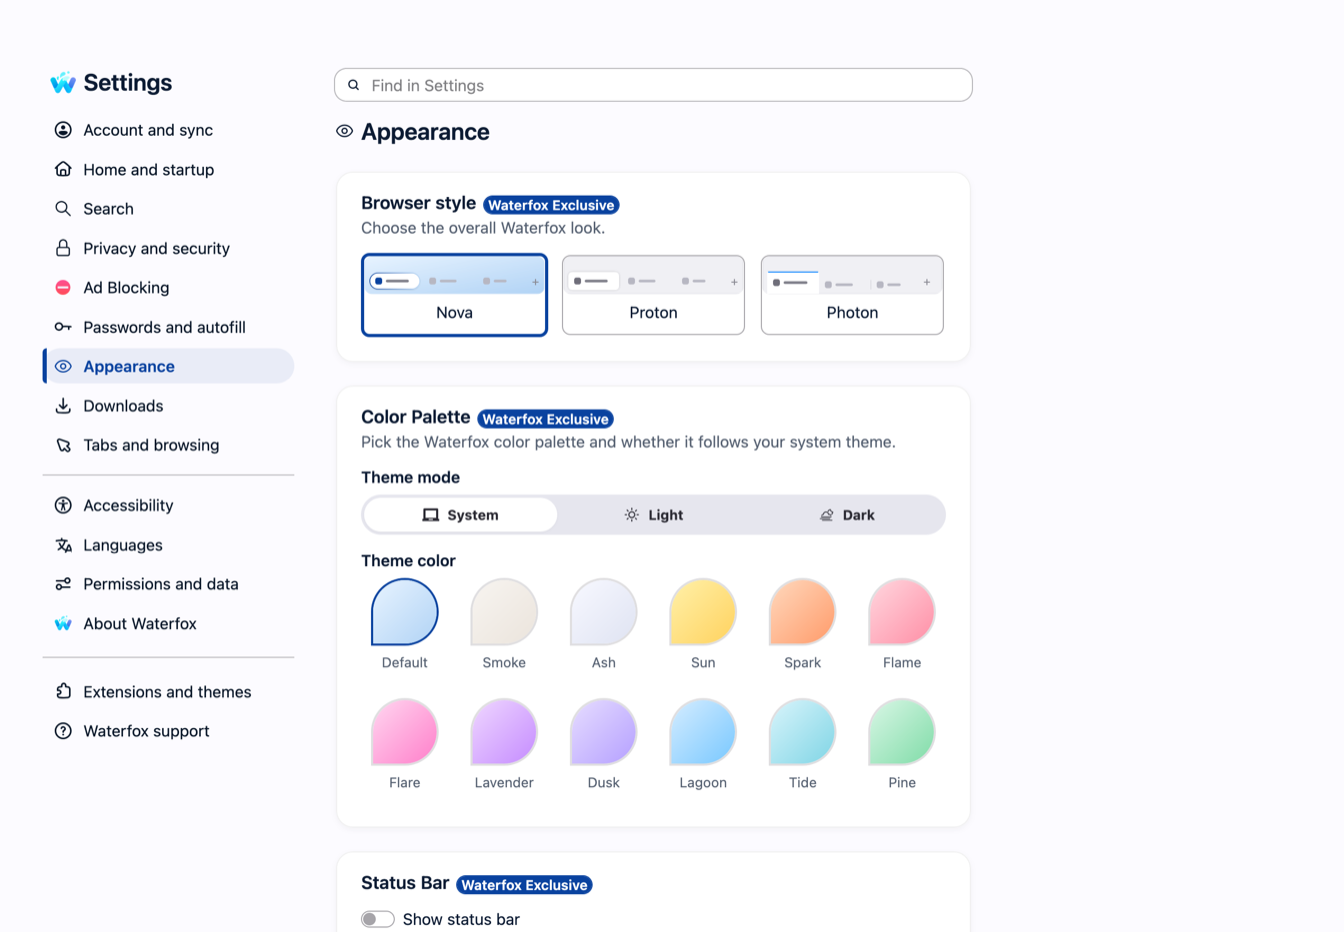The width and height of the screenshot is (1344, 932).
Task: Click the sun icon in Light mode
Action: point(632,515)
